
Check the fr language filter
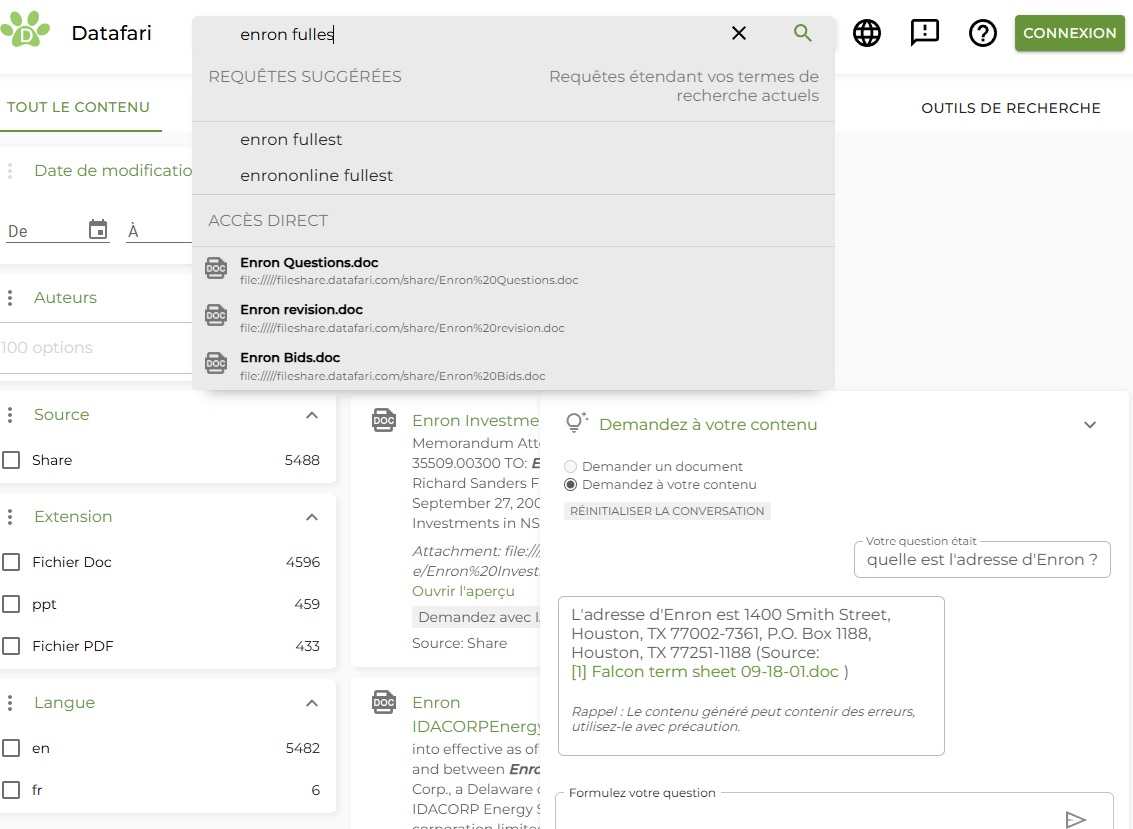[11, 790]
